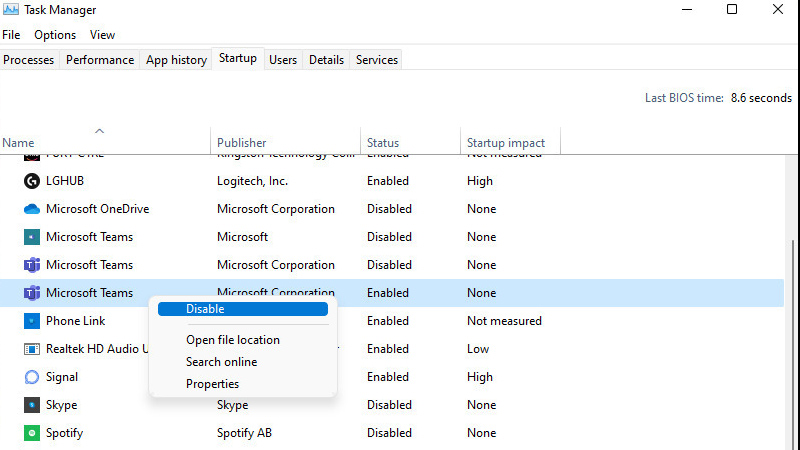Select the Spotify startup entry name
This screenshot has height=450, width=800.
(x=64, y=434)
